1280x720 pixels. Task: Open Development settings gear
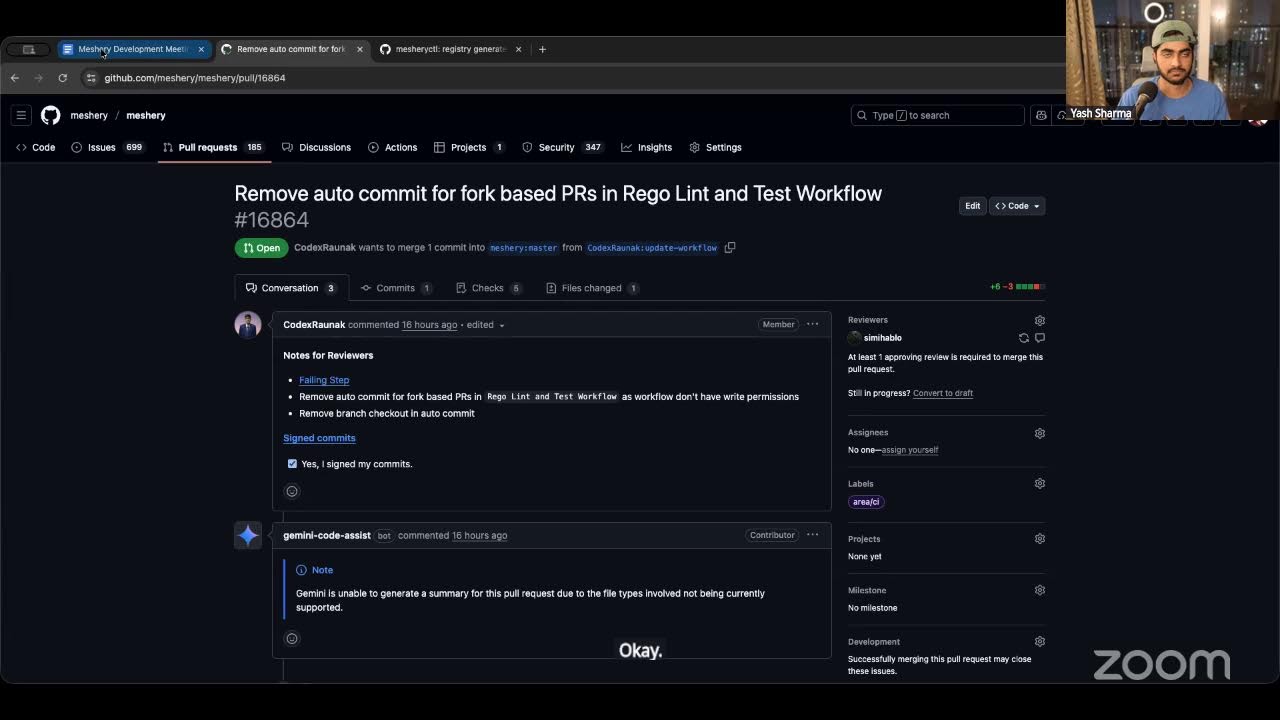coord(1040,642)
